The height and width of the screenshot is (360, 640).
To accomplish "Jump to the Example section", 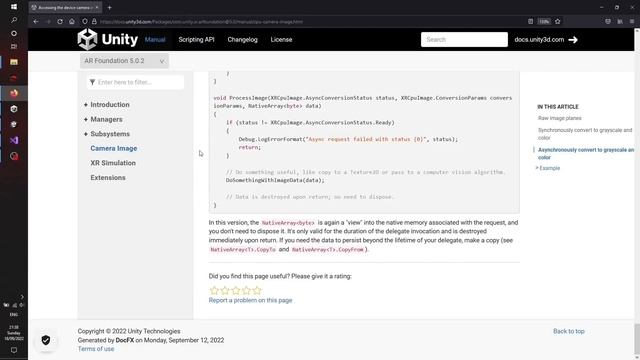I will point(549,168).
